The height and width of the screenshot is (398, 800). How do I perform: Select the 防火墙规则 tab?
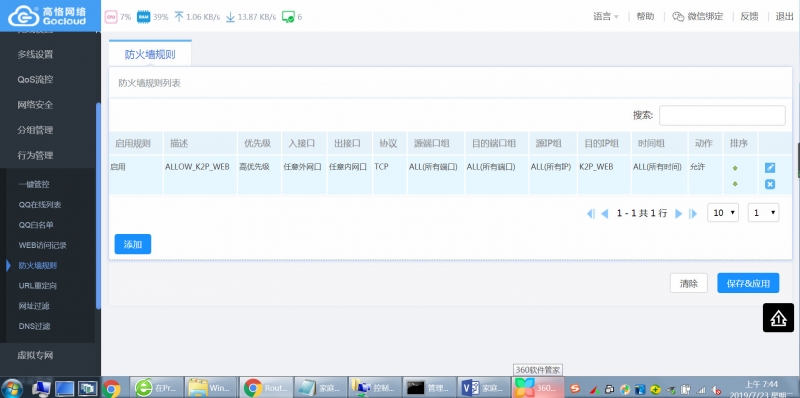coord(150,54)
